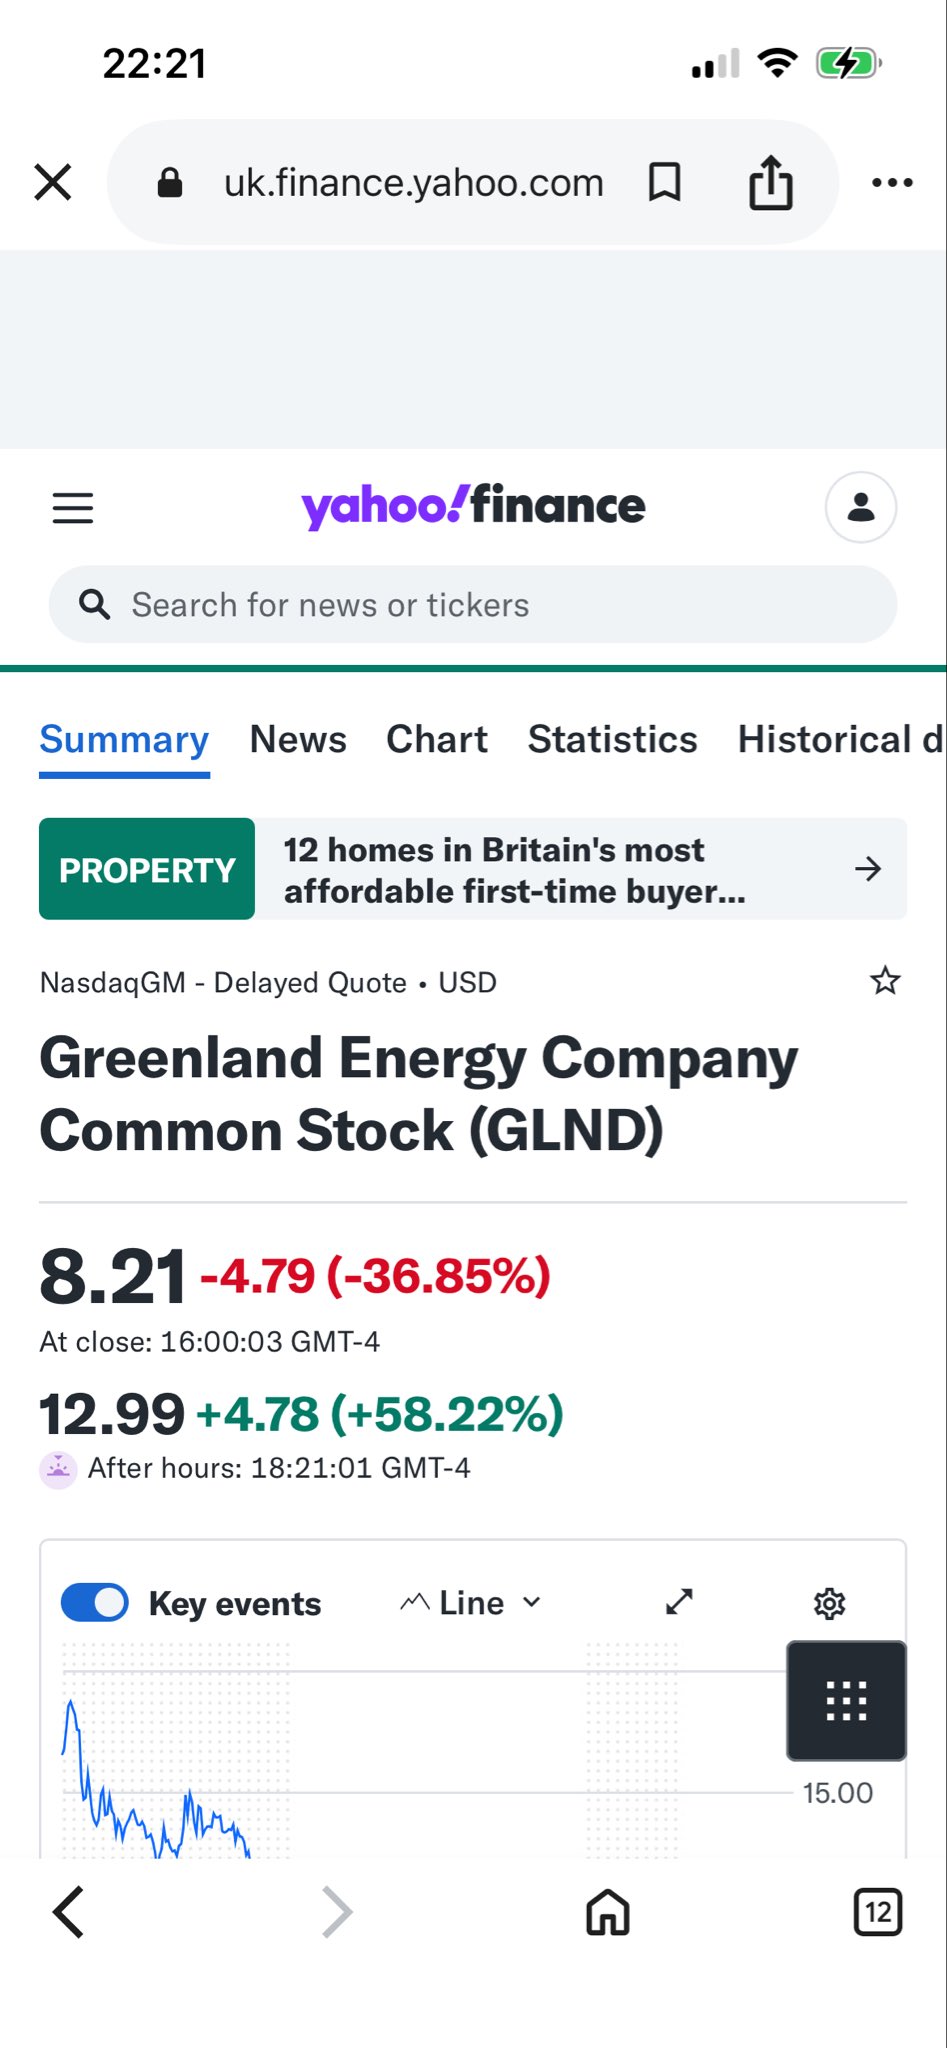Share the page via share icon
Image resolution: width=947 pixels, height=2048 pixels.
point(771,183)
